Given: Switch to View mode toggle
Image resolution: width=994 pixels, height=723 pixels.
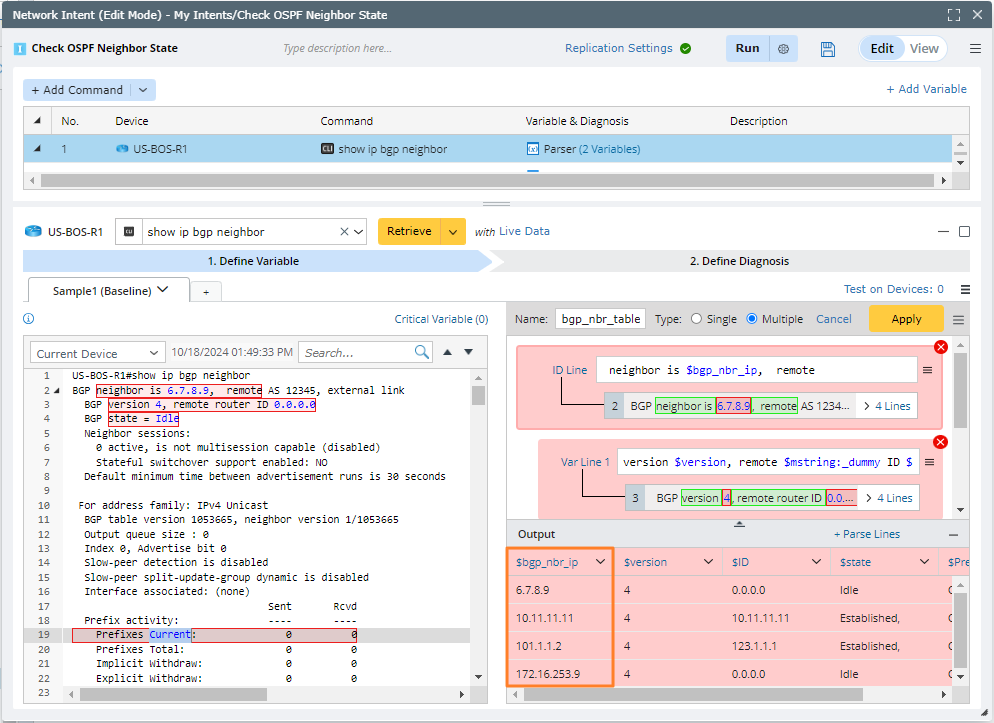Looking at the screenshot, I should (x=924, y=49).
